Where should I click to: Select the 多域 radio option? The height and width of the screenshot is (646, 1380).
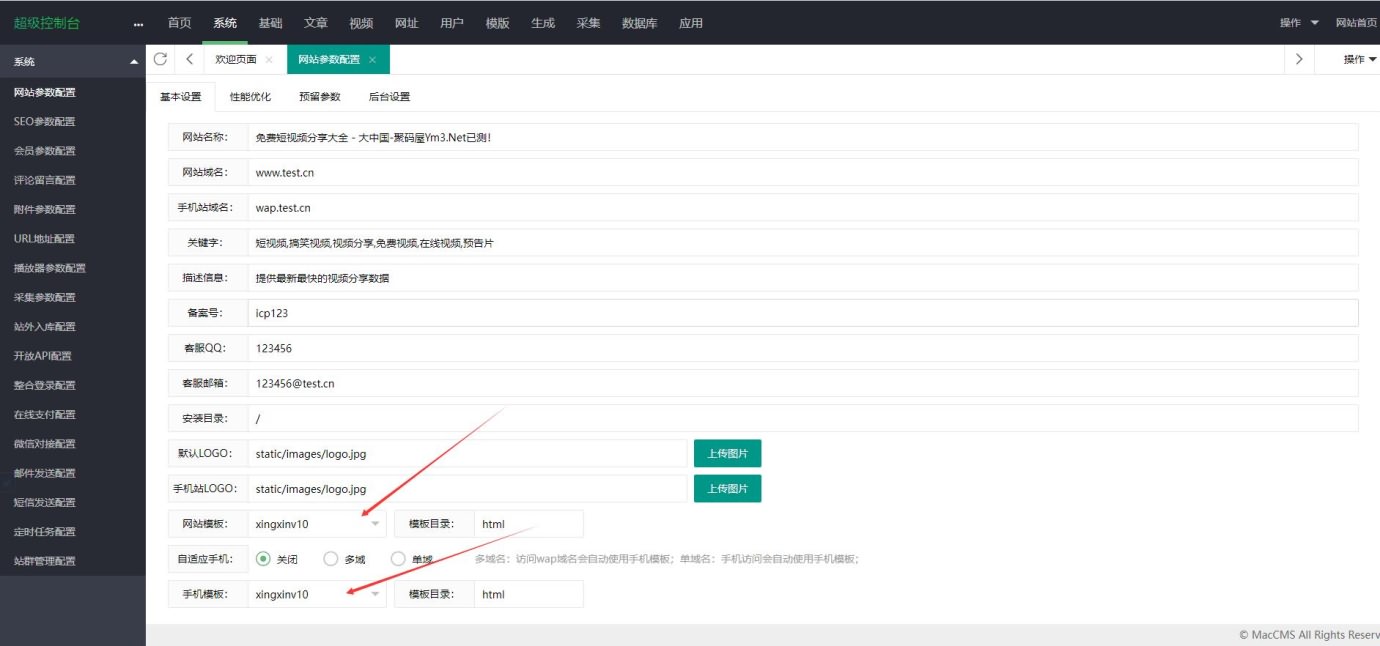[344, 559]
